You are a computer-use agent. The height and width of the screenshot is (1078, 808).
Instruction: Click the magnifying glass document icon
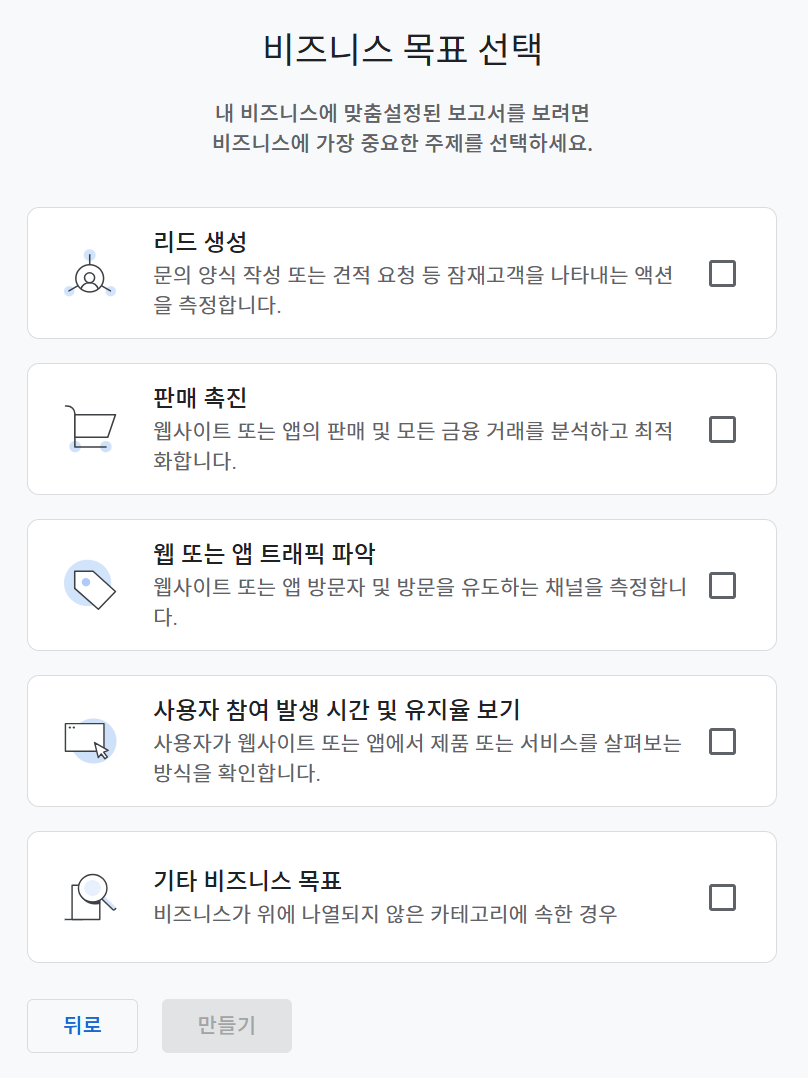point(90,897)
